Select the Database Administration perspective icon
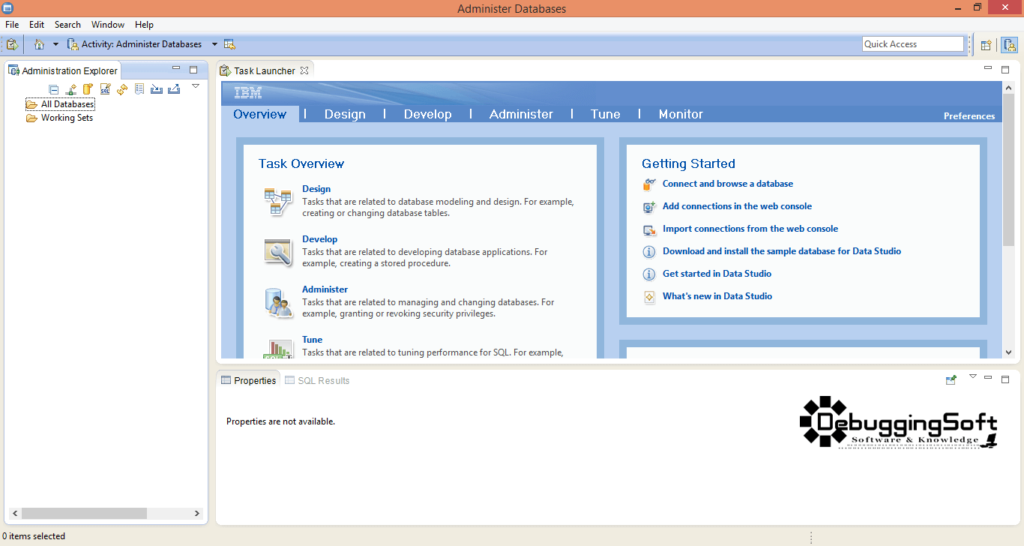 click(x=1010, y=45)
